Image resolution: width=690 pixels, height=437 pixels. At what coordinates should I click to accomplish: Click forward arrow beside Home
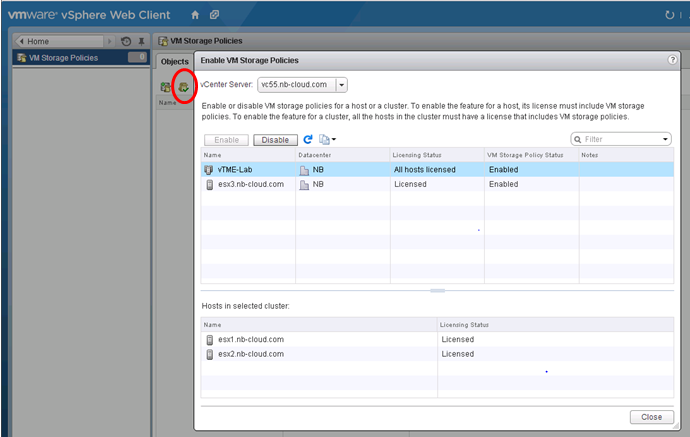click(x=110, y=41)
